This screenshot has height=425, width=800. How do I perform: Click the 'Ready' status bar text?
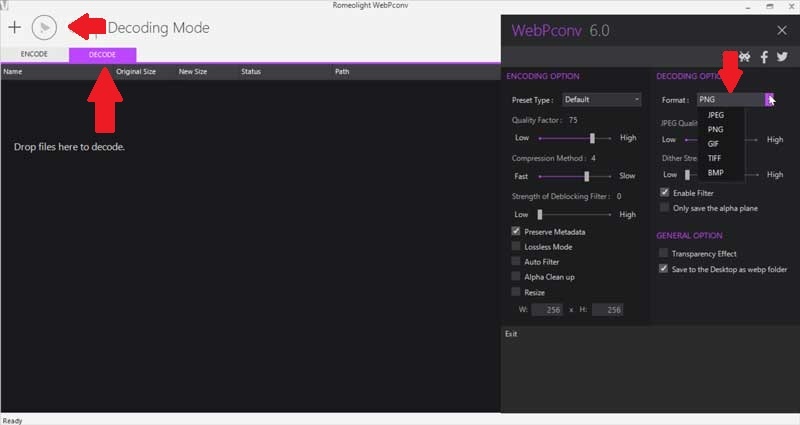(12, 421)
